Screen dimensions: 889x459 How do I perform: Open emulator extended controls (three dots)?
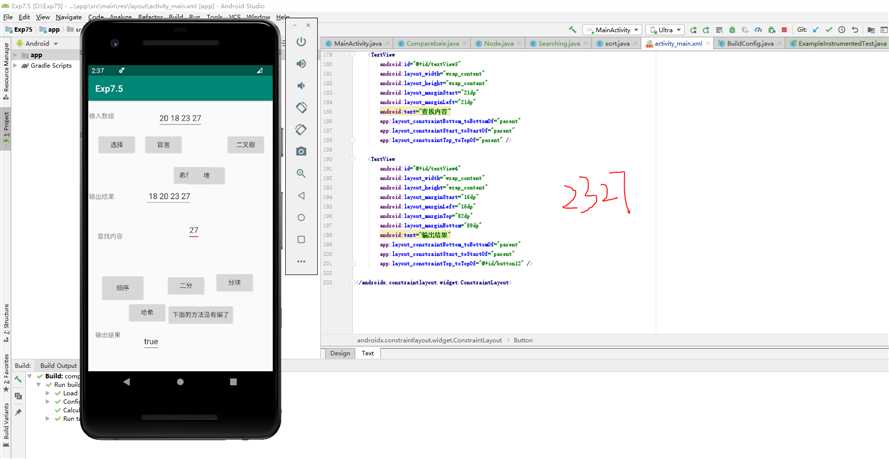point(301,261)
